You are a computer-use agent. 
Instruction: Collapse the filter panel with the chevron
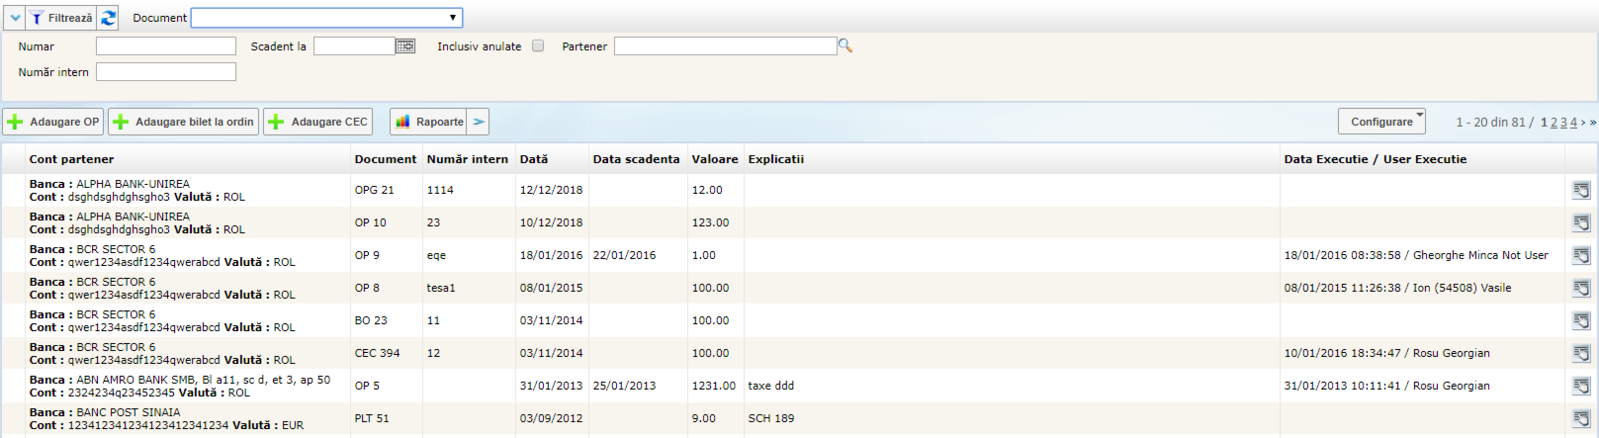(15, 18)
